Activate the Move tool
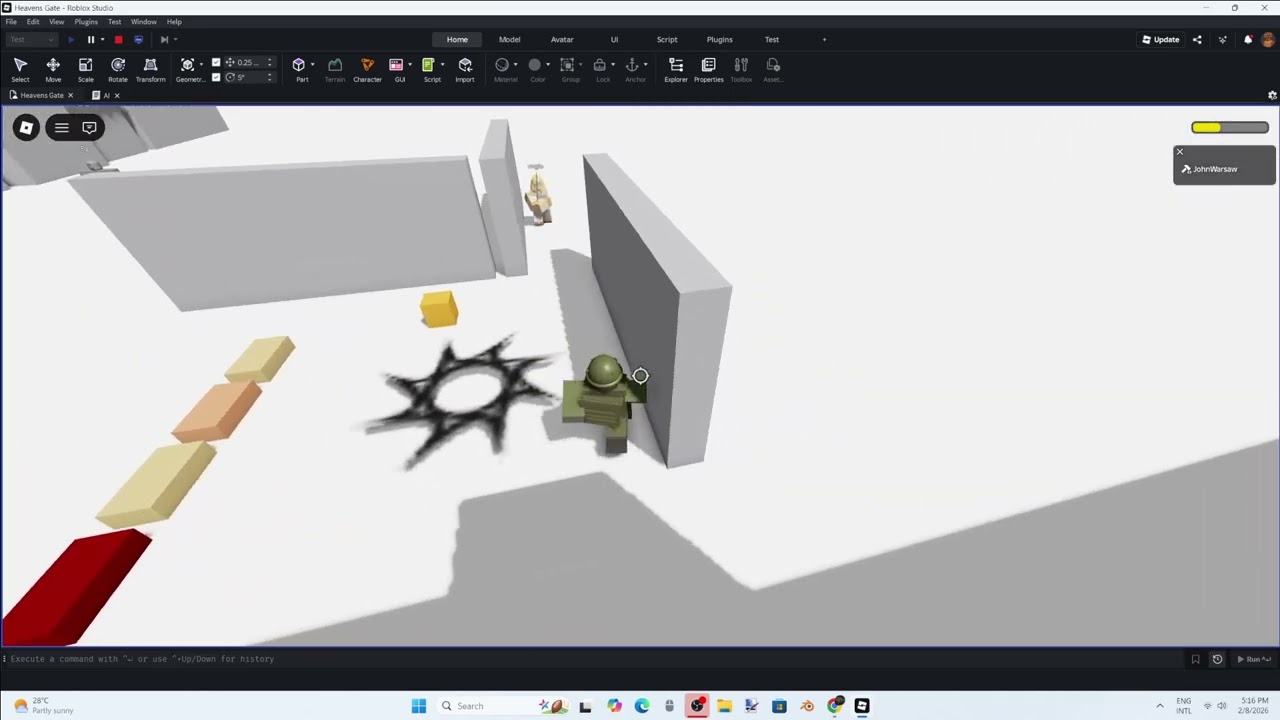This screenshot has width=1280, height=720. [53, 69]
